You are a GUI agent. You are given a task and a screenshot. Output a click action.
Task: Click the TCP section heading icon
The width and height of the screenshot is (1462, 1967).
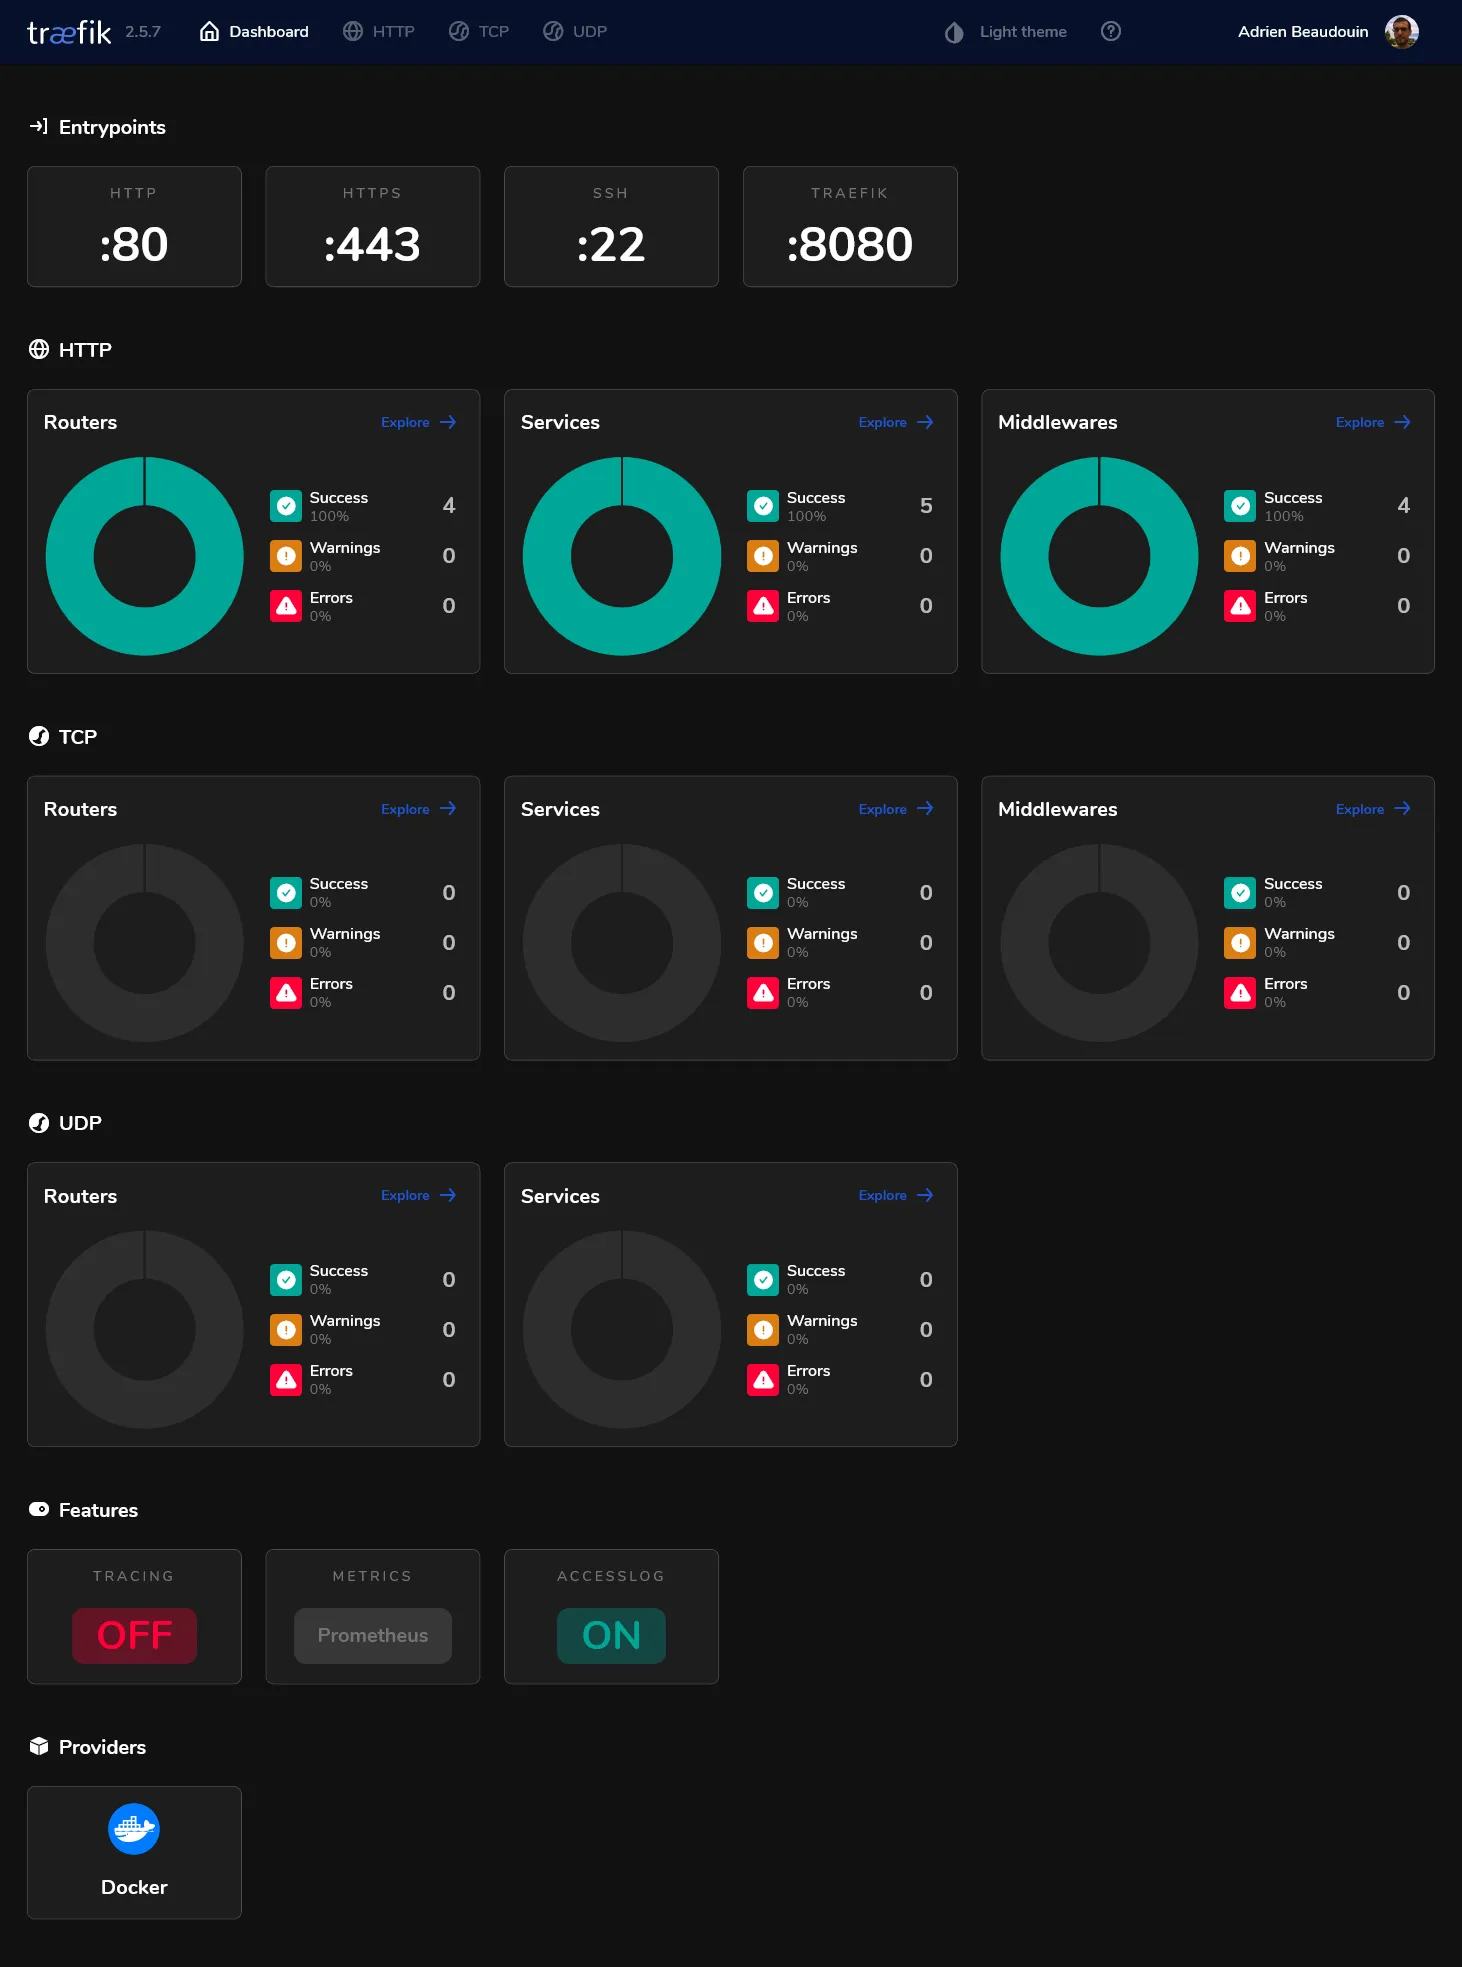[39, 737]
